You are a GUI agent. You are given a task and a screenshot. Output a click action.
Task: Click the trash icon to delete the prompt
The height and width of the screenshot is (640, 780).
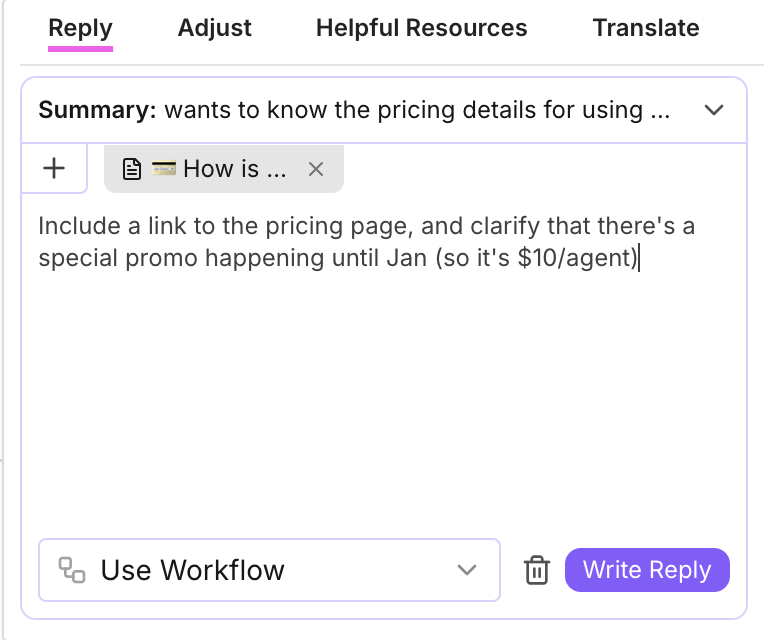(537, 571)
